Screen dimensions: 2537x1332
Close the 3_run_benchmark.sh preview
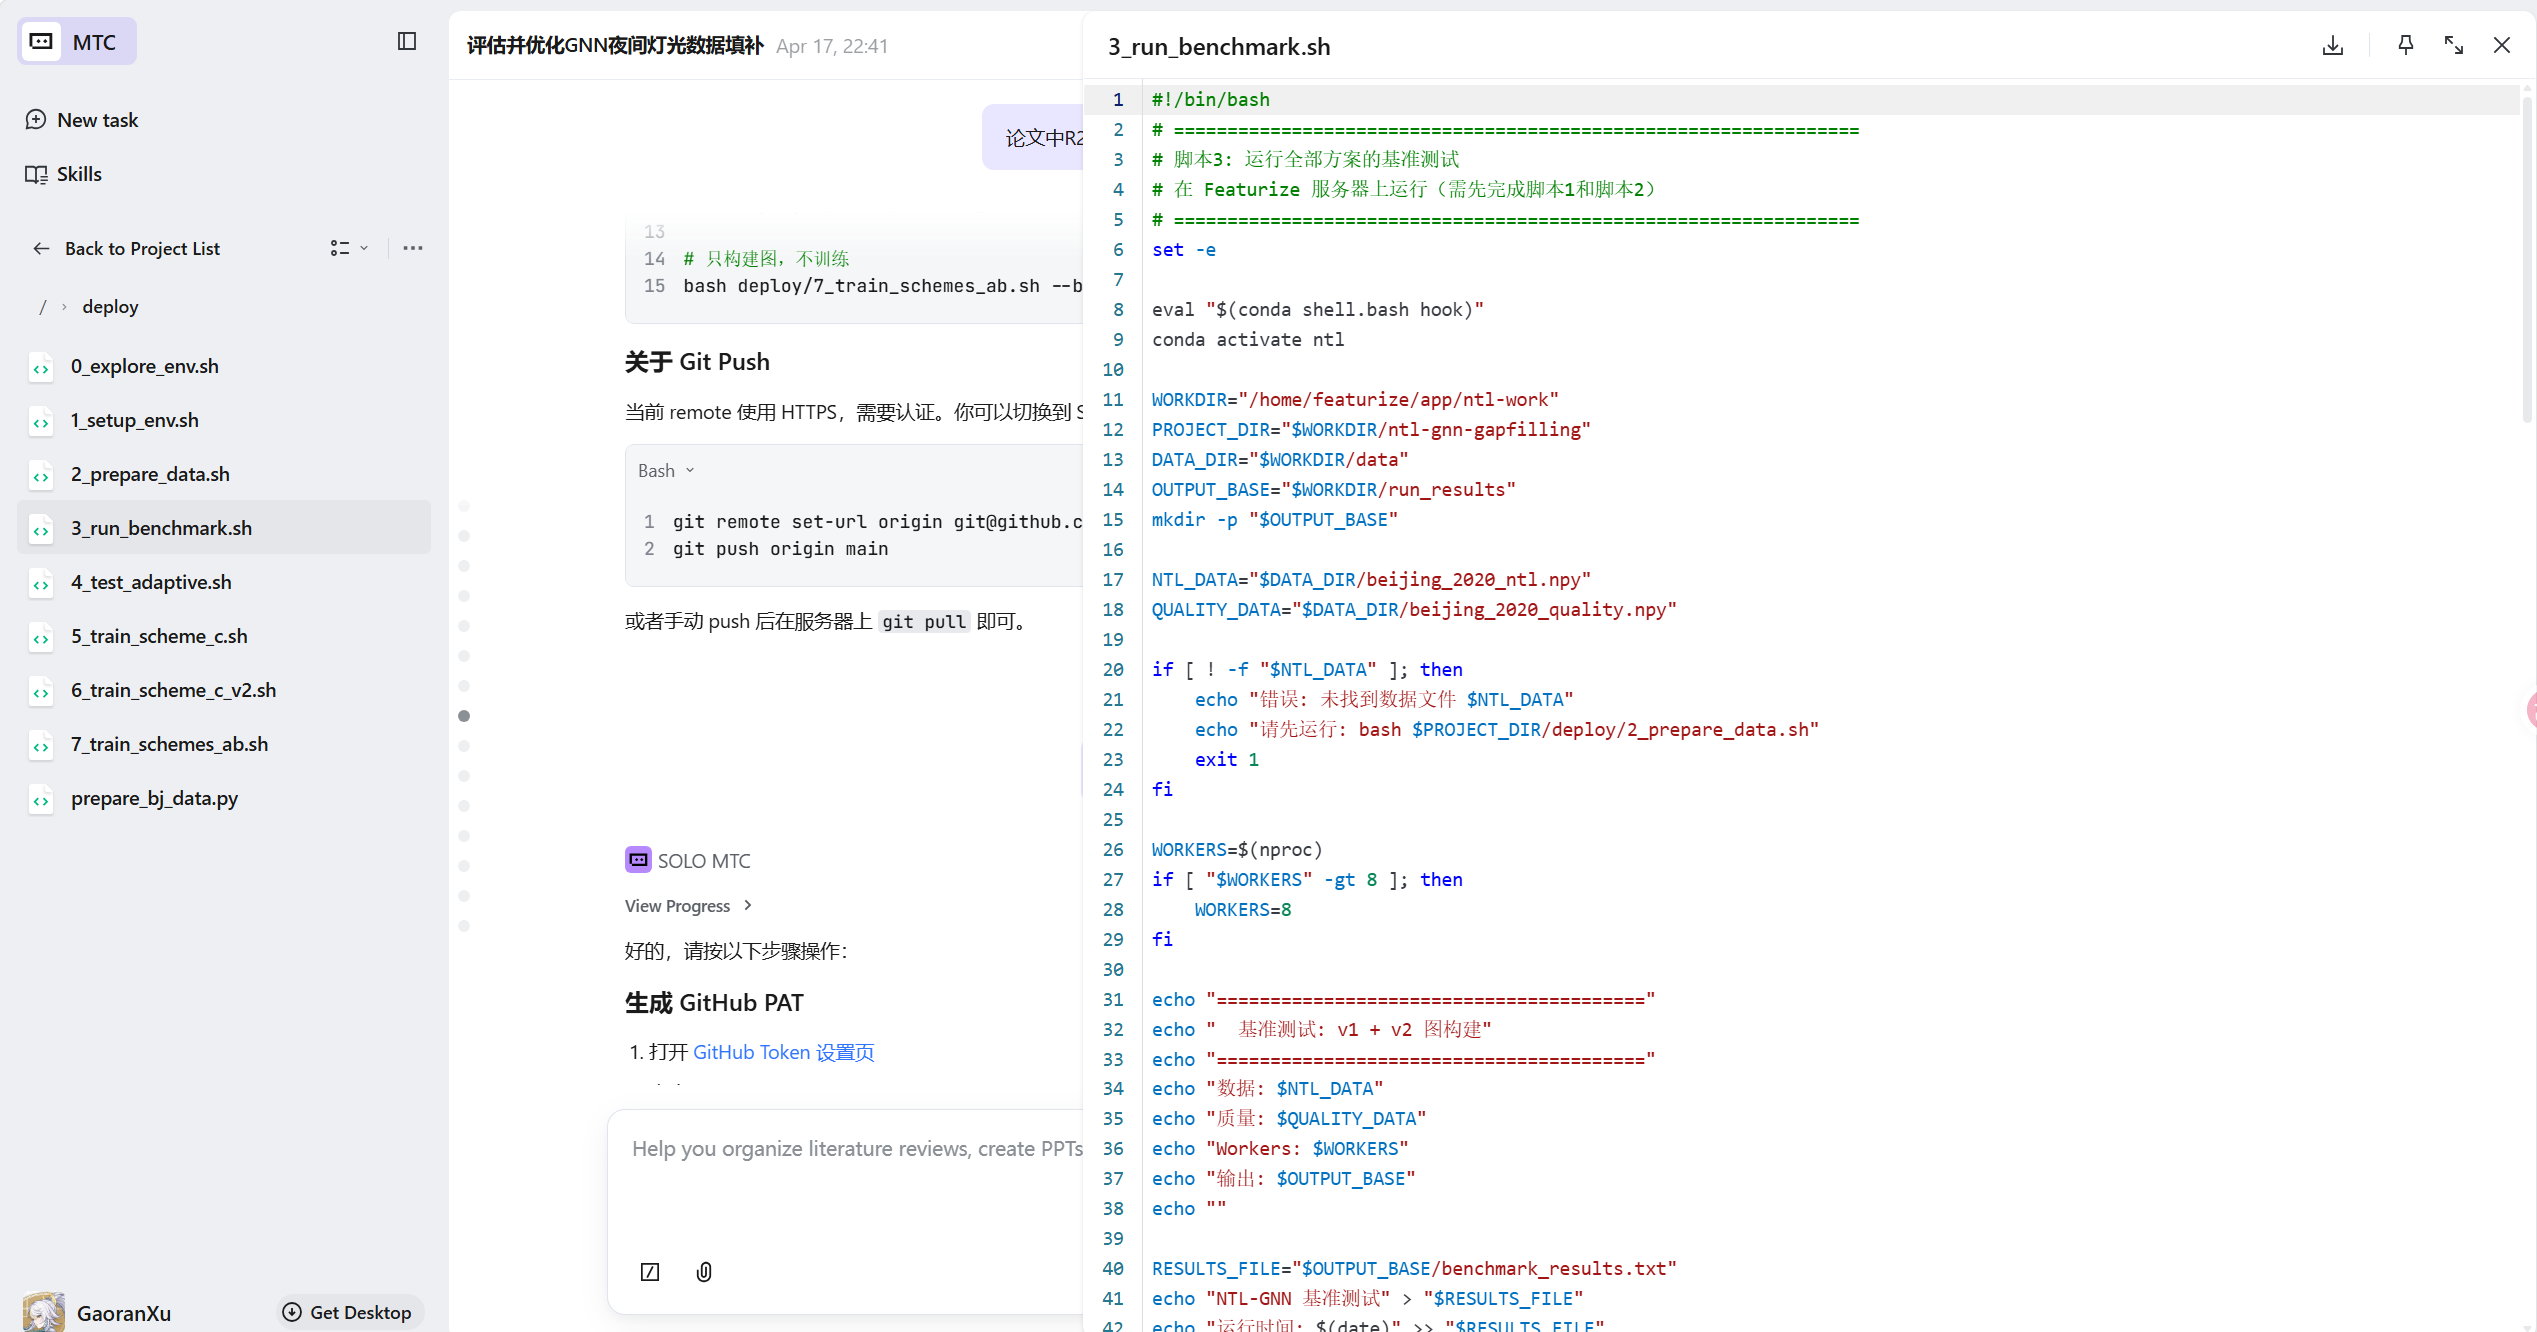2501,45
